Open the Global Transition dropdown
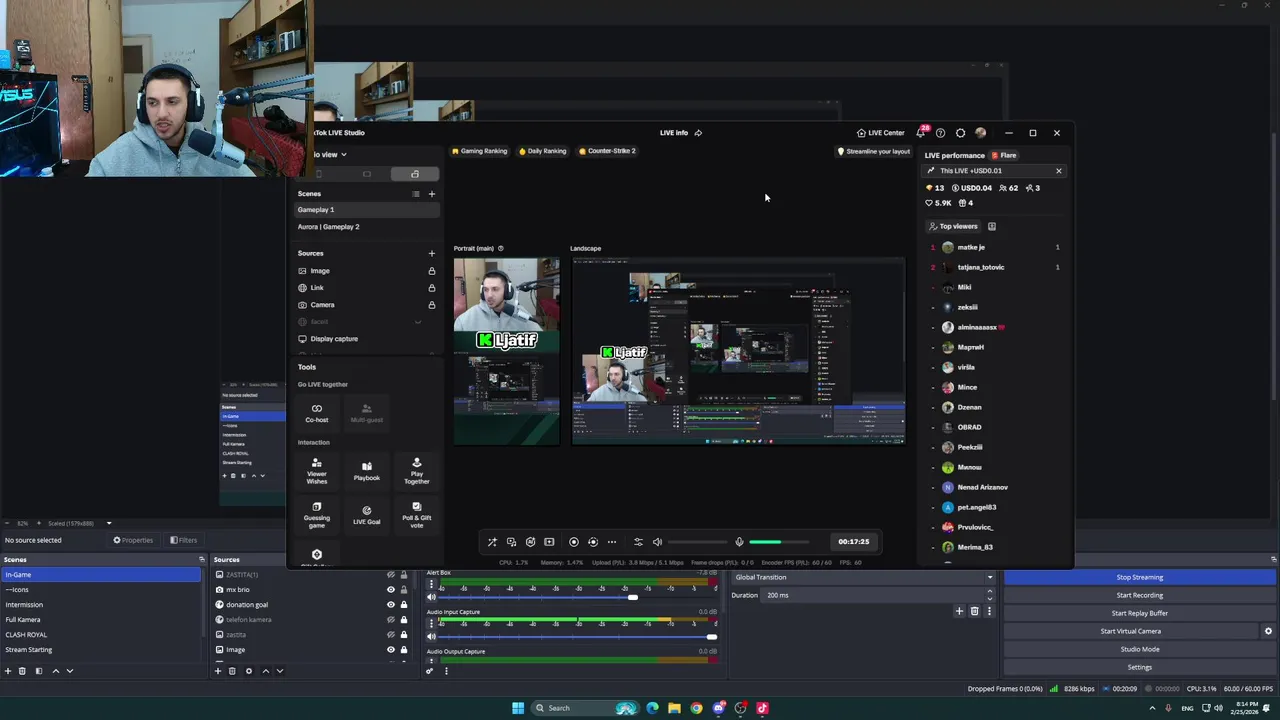 [864, 577]
